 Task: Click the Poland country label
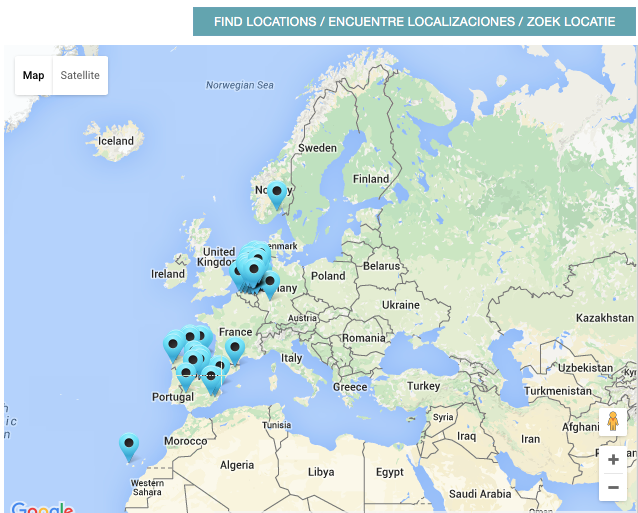(x=328, y=276)
